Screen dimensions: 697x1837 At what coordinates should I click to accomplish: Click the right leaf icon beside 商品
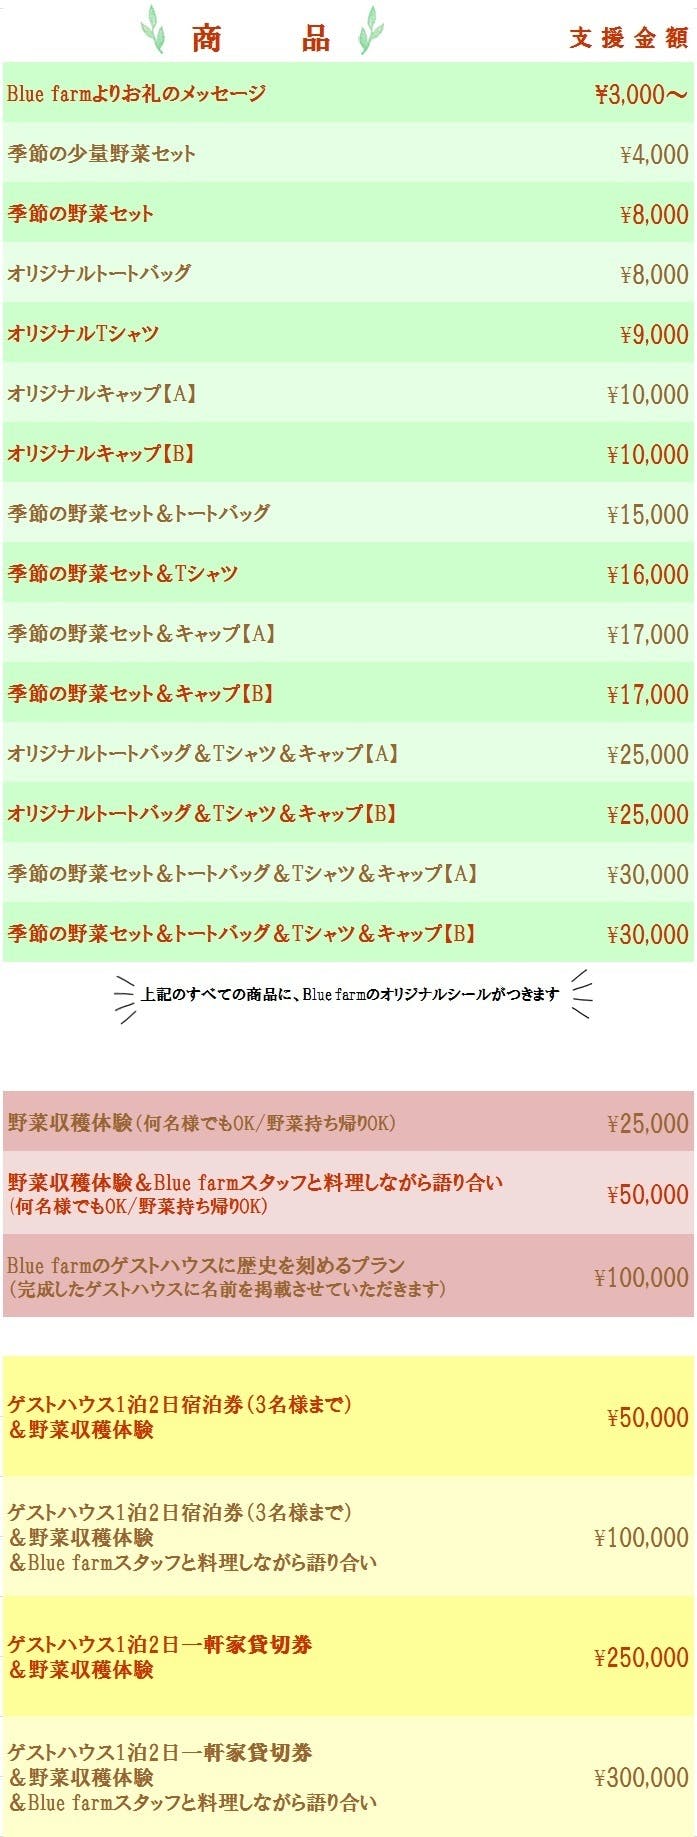370,30
